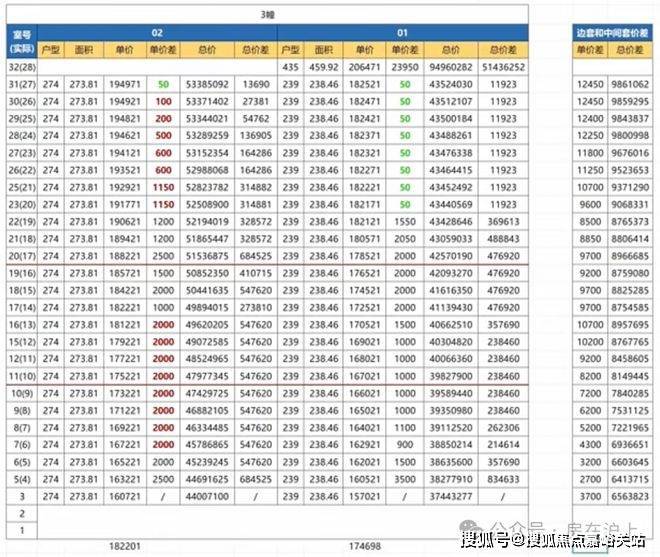Click total price cell 44007100
The image size is (660, 557).
coord(207,495)
